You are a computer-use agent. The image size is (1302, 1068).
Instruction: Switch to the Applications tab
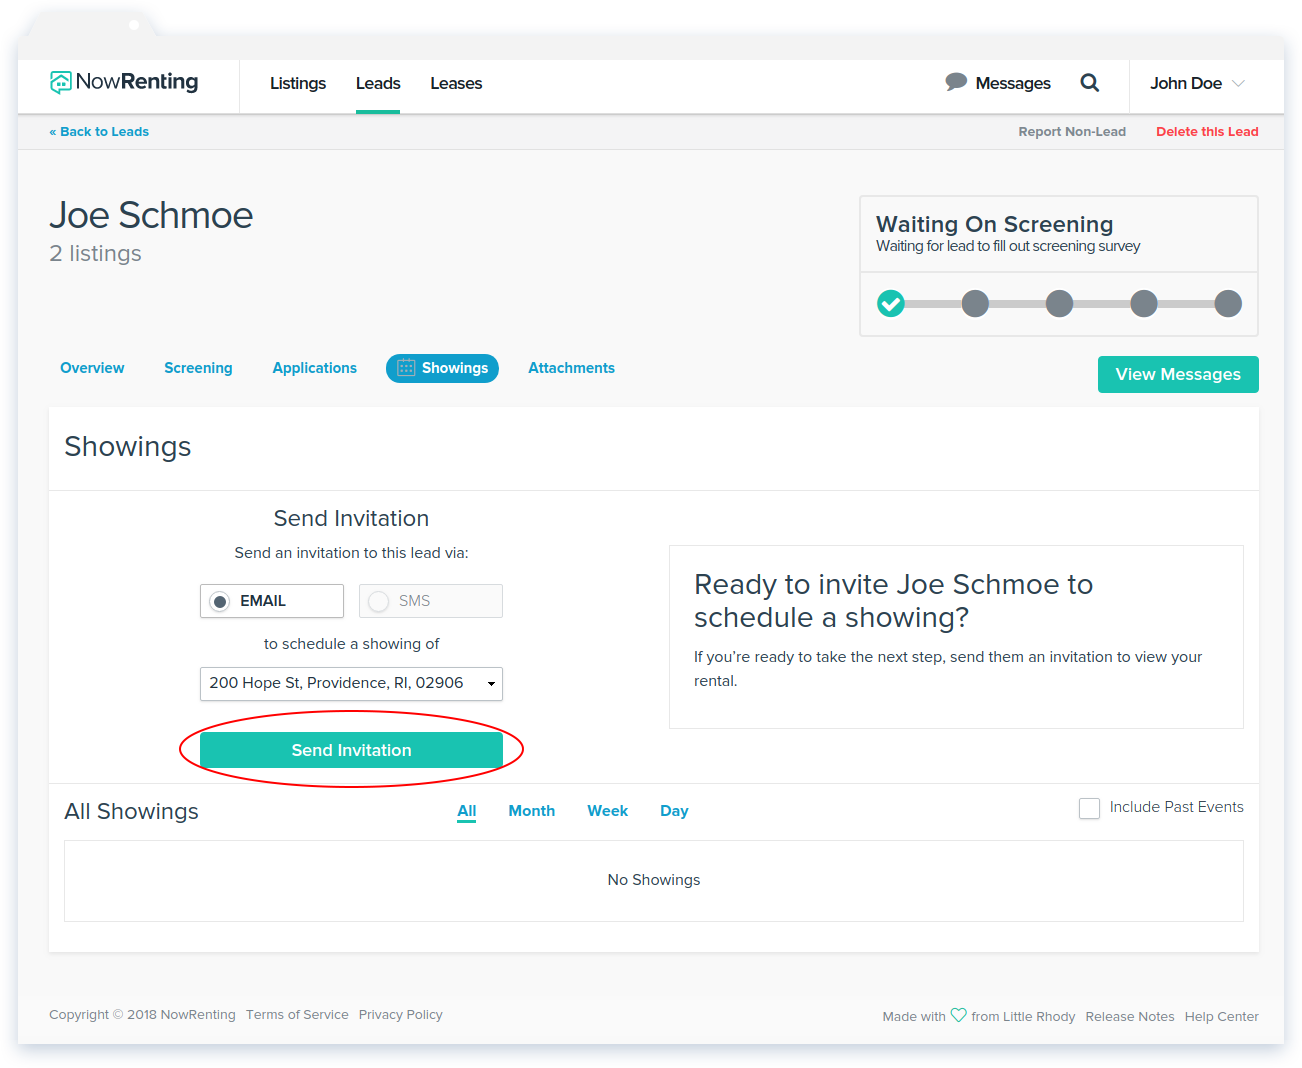click(315, 368)
